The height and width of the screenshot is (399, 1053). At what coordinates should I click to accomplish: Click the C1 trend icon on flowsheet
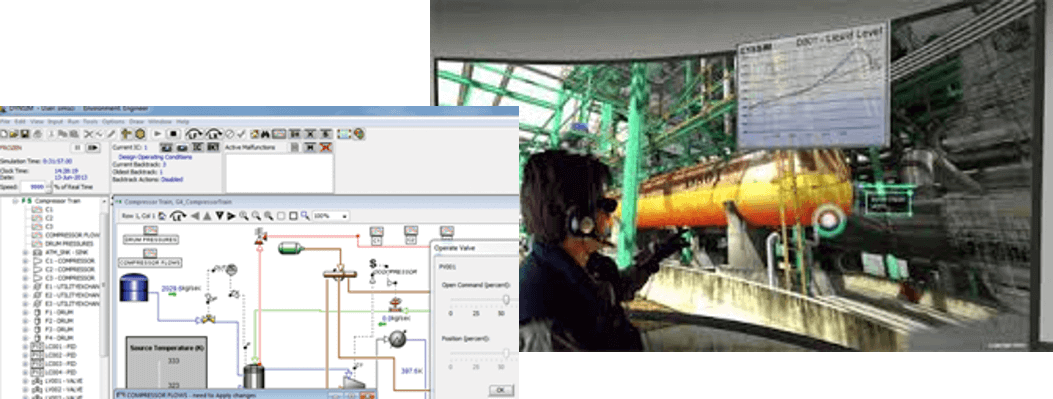click(x=377, y=232)
